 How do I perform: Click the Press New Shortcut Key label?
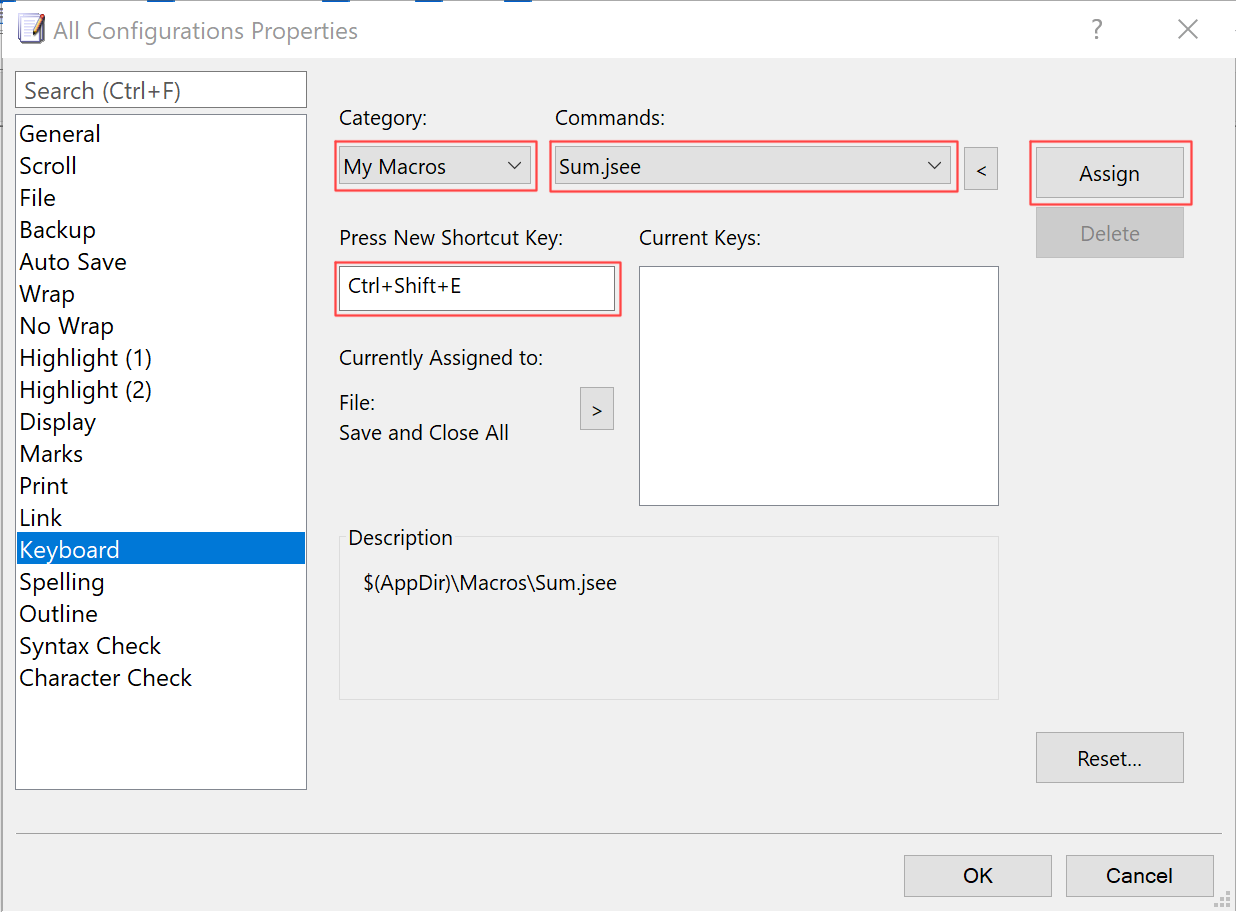451,238
